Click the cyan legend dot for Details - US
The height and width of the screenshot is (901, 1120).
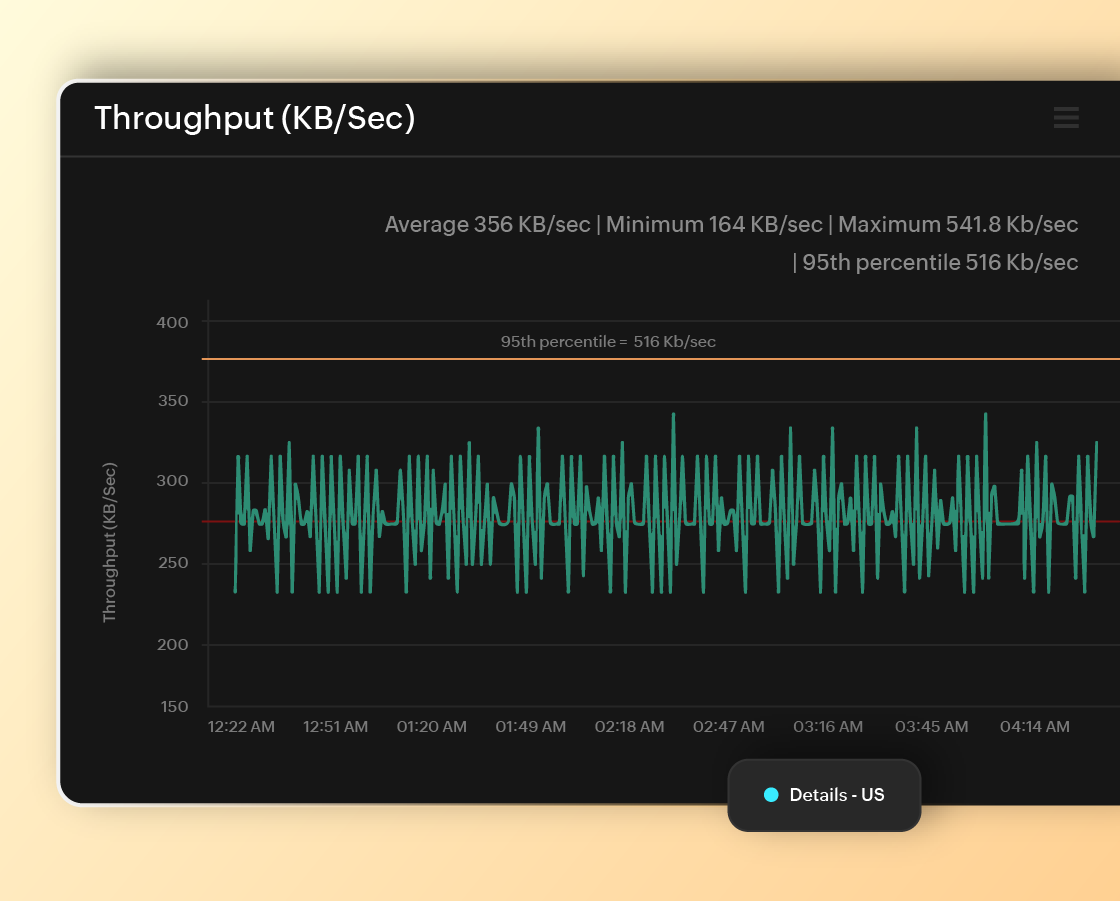click(x=771, y=795)
